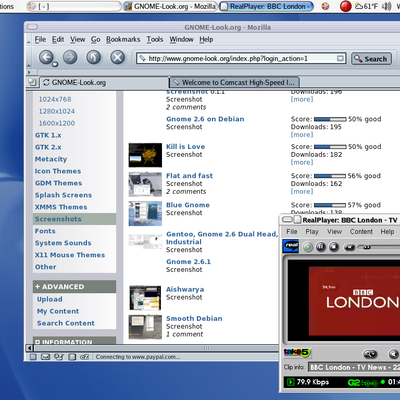Open the Gnome 2.6 on Debian entry
This screenshot has height=400, width=400.
(x=205, y=119)
